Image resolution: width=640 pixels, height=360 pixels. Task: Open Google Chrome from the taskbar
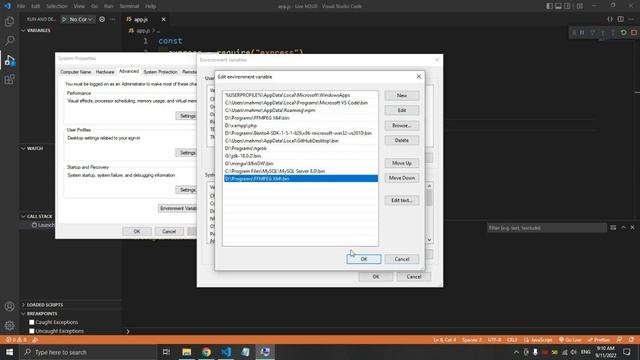pyautogui.click(x=206, y=352)
